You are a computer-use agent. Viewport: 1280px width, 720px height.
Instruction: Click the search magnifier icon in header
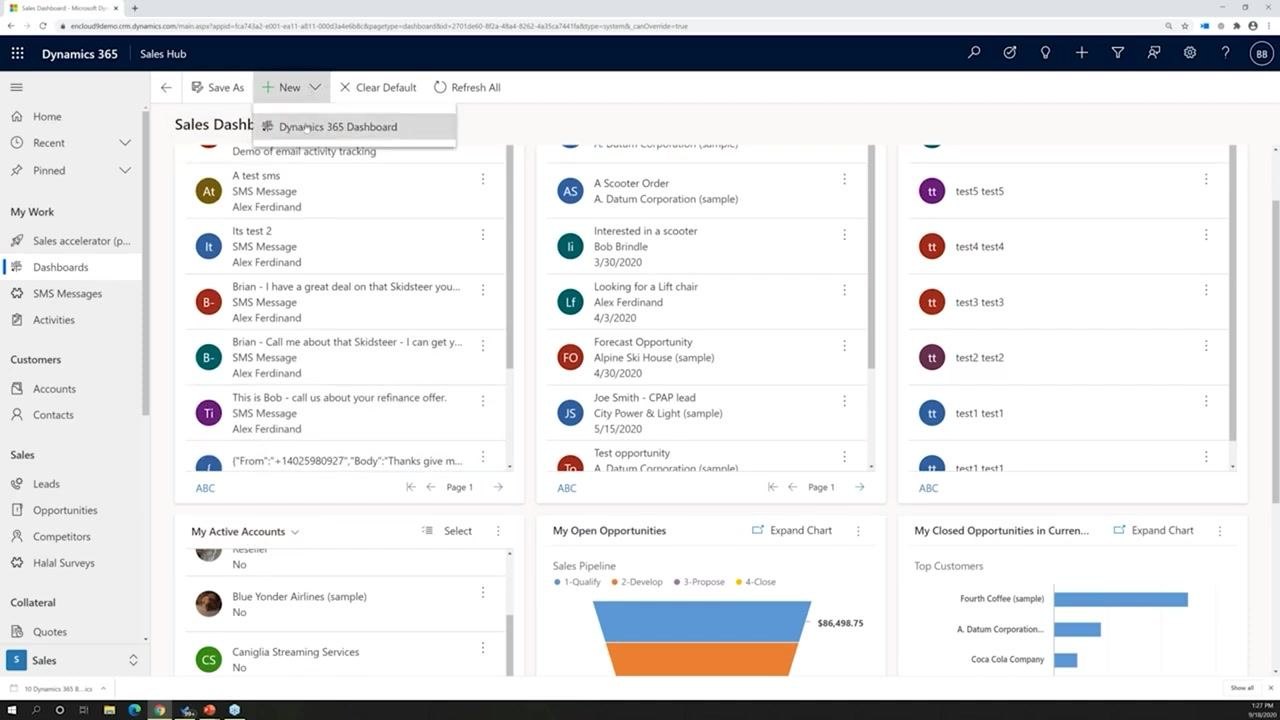(974, 53)
